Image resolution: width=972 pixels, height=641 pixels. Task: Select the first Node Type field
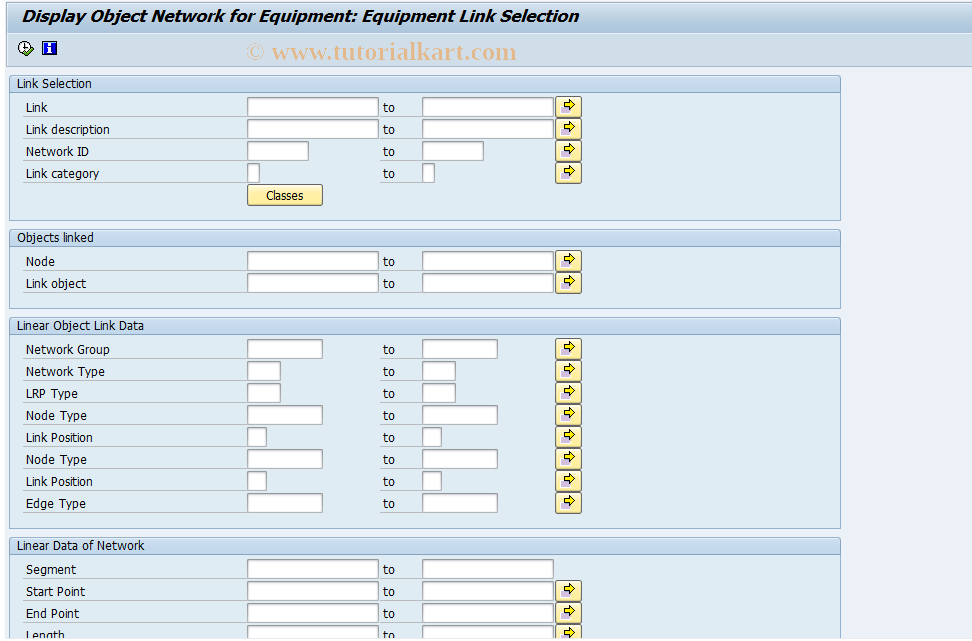284,414
